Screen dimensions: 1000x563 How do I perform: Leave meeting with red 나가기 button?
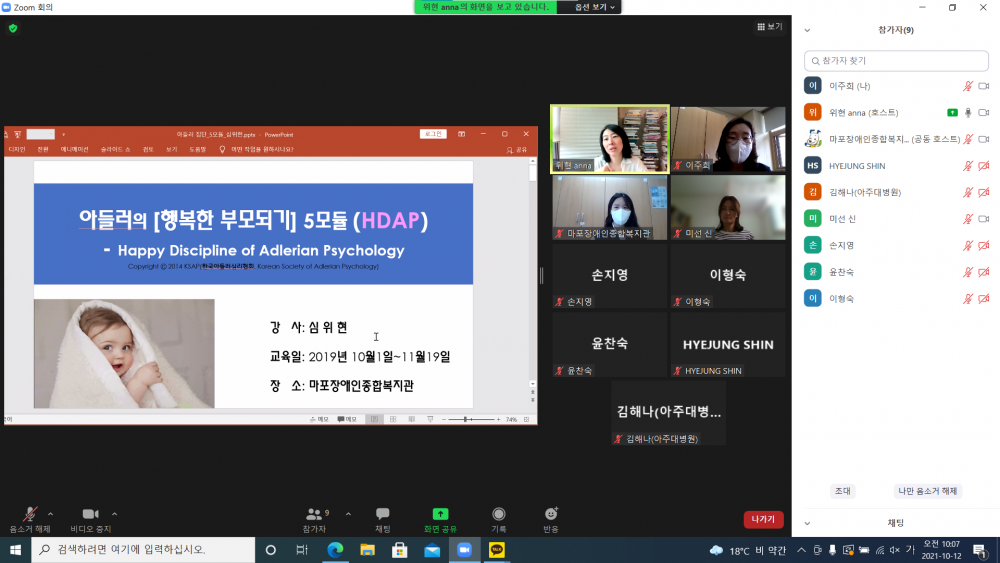click(x=763, y=520)
